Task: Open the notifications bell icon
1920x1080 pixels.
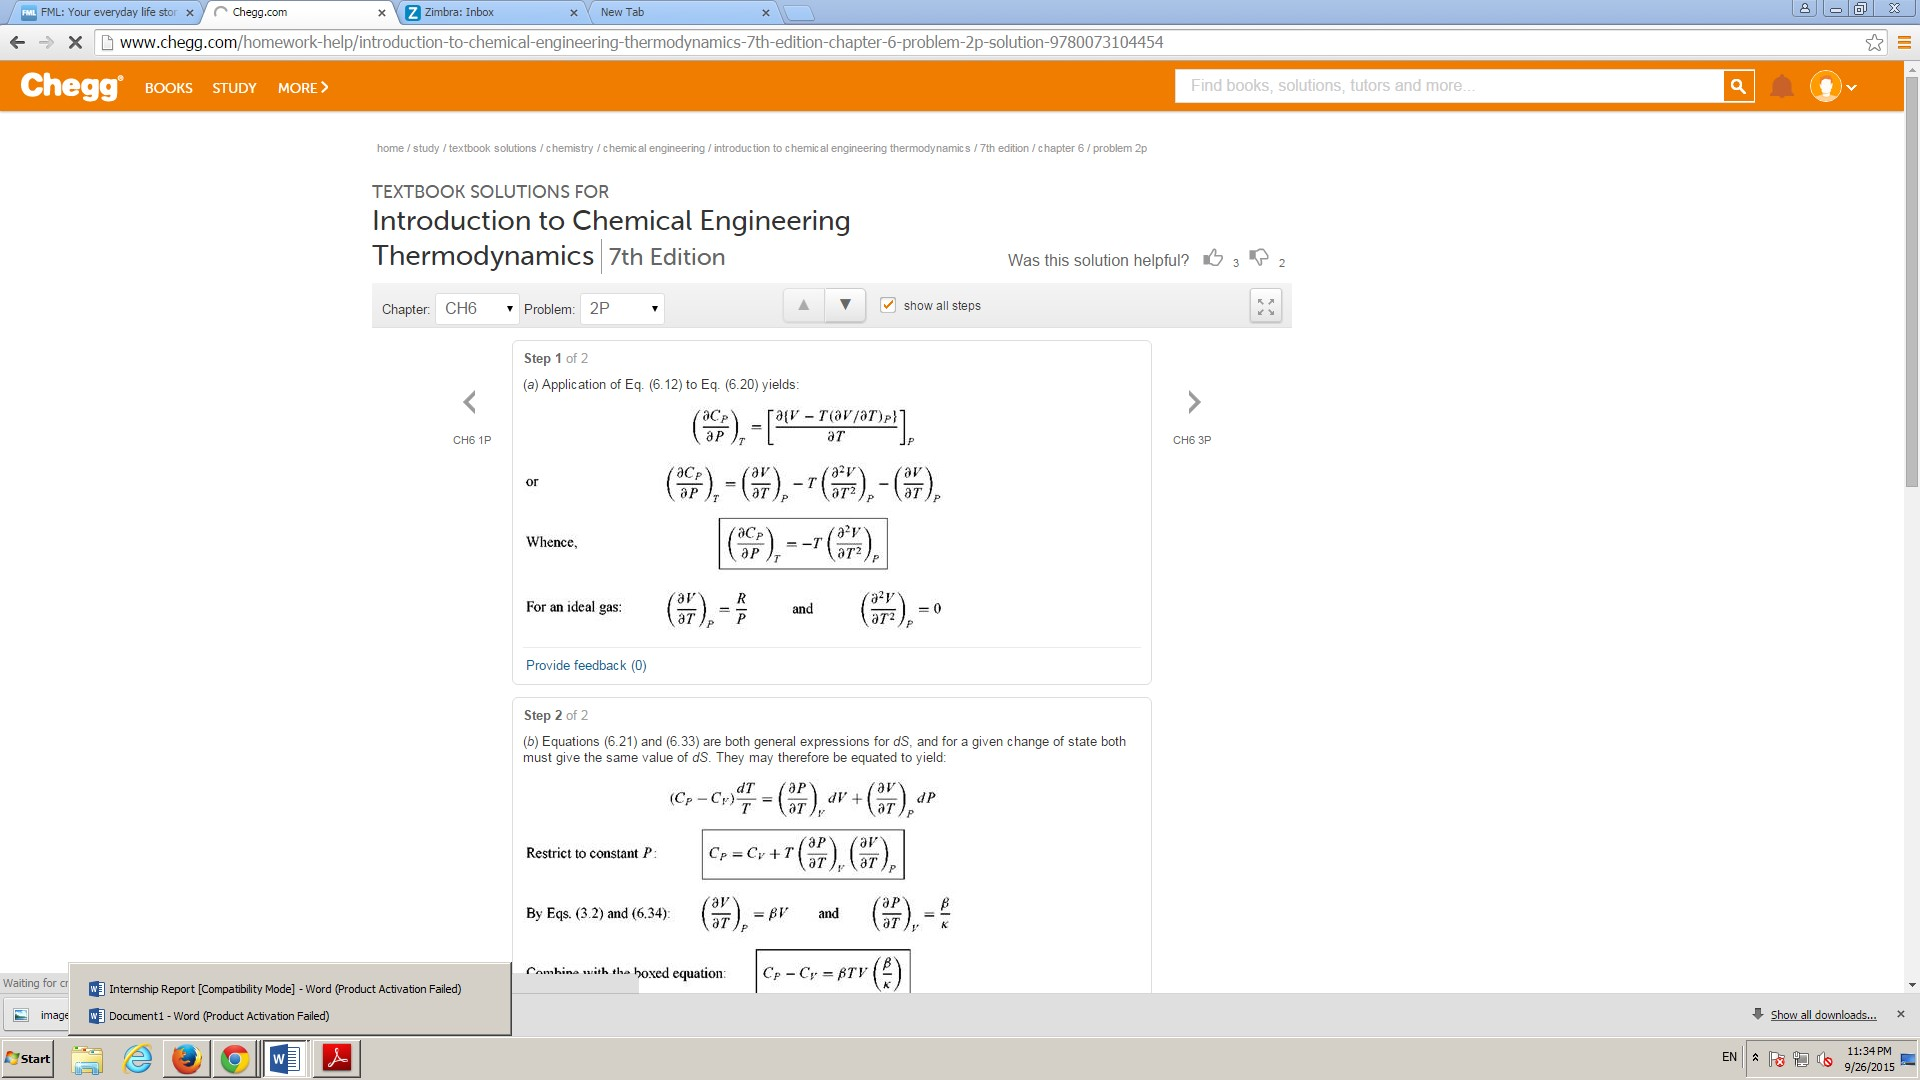Action: coord(1782,87)
